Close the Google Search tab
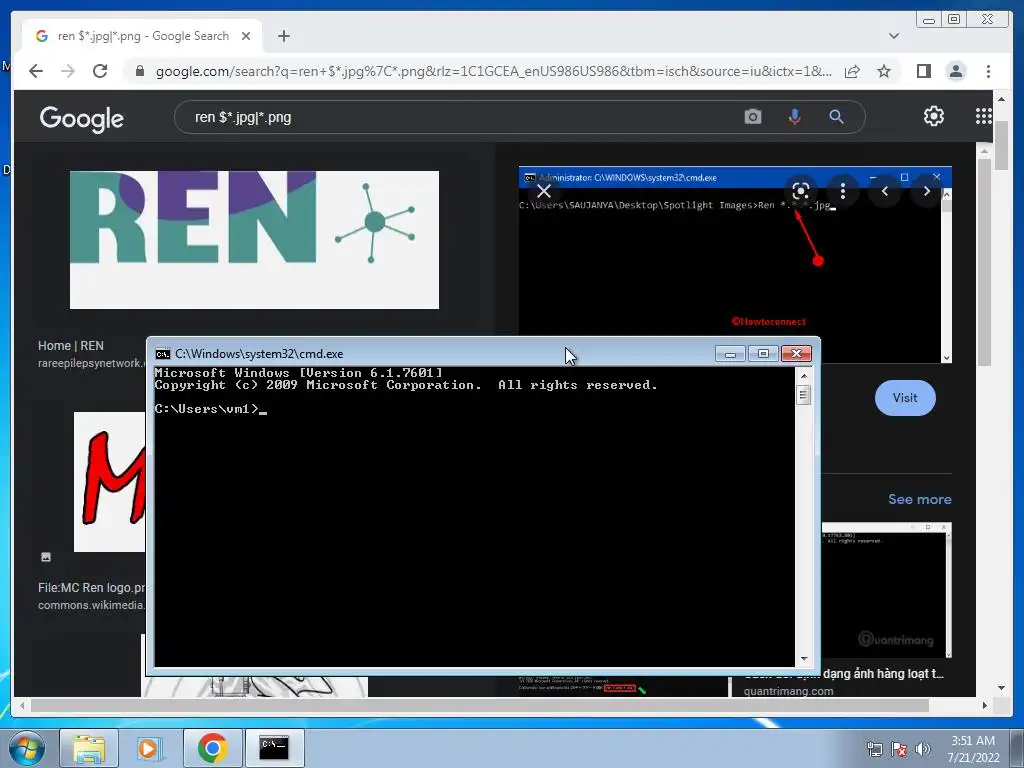 (246, 36)
